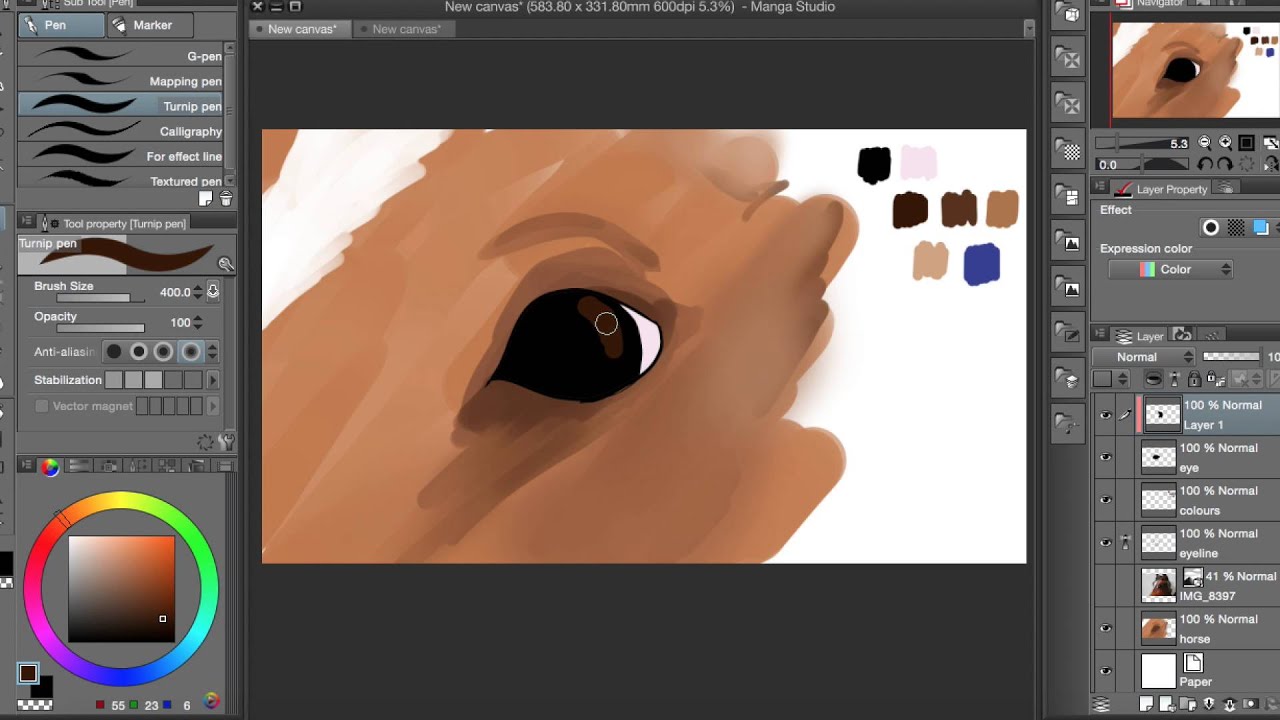Open the brush stroke preview magnifier

tap(226, 264)
